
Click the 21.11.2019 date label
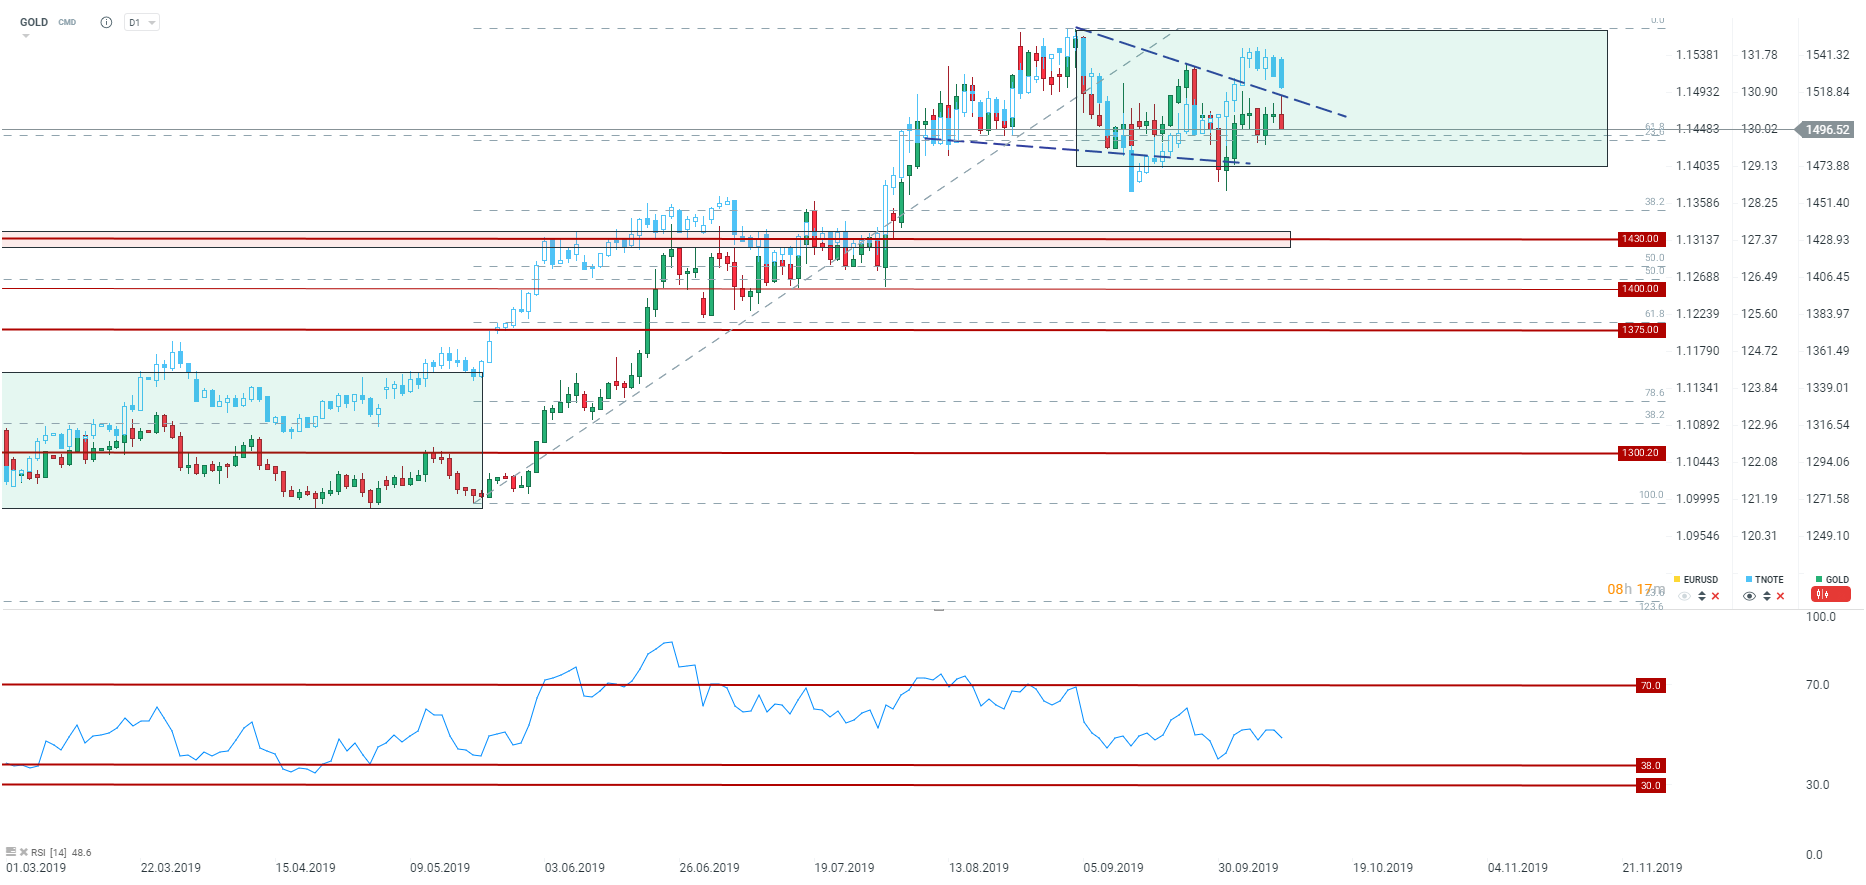(1652, 868)
